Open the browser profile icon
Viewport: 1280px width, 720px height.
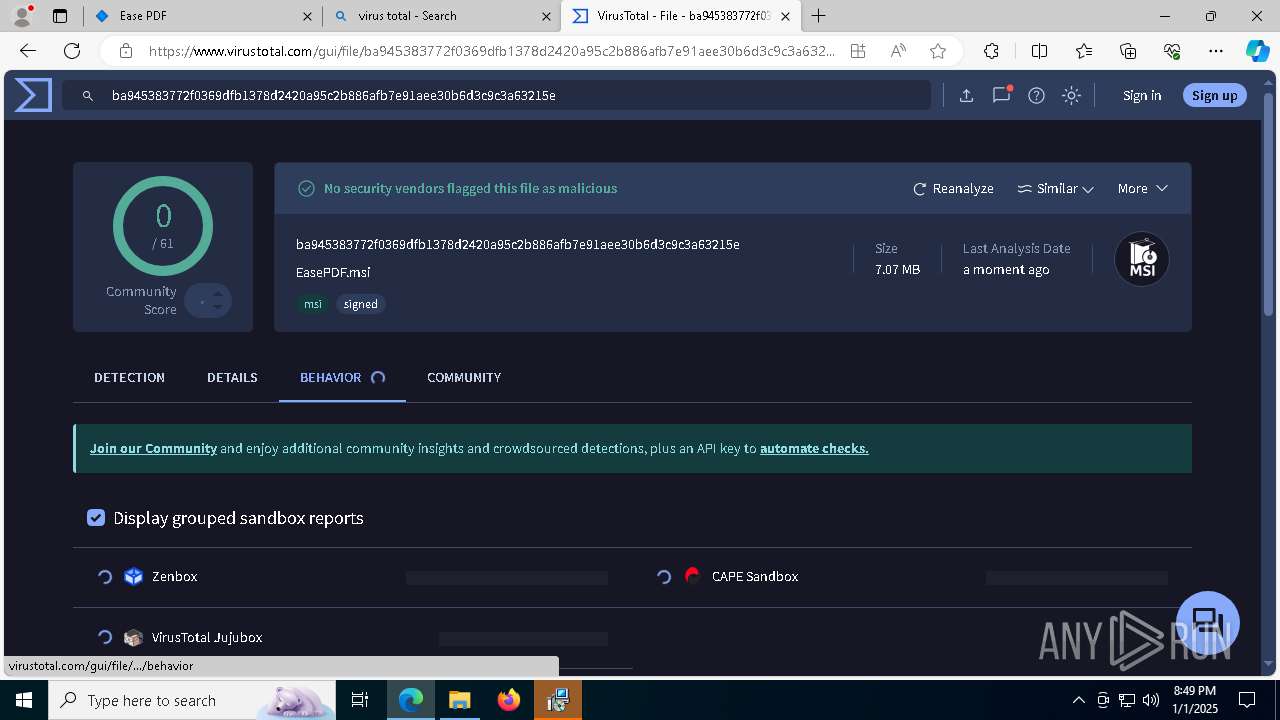click(21, 16)
